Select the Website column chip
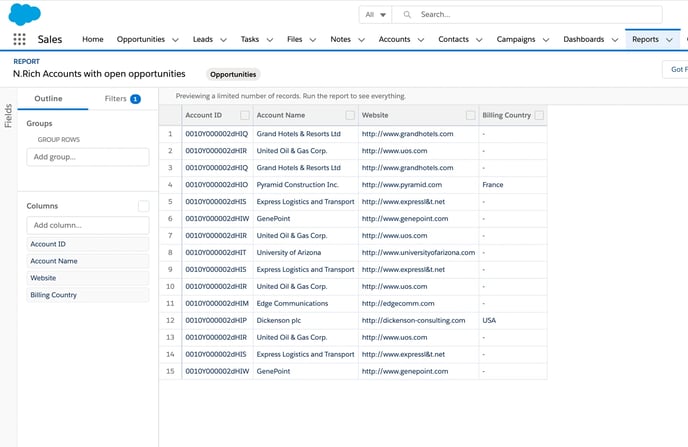 point(88,278)
